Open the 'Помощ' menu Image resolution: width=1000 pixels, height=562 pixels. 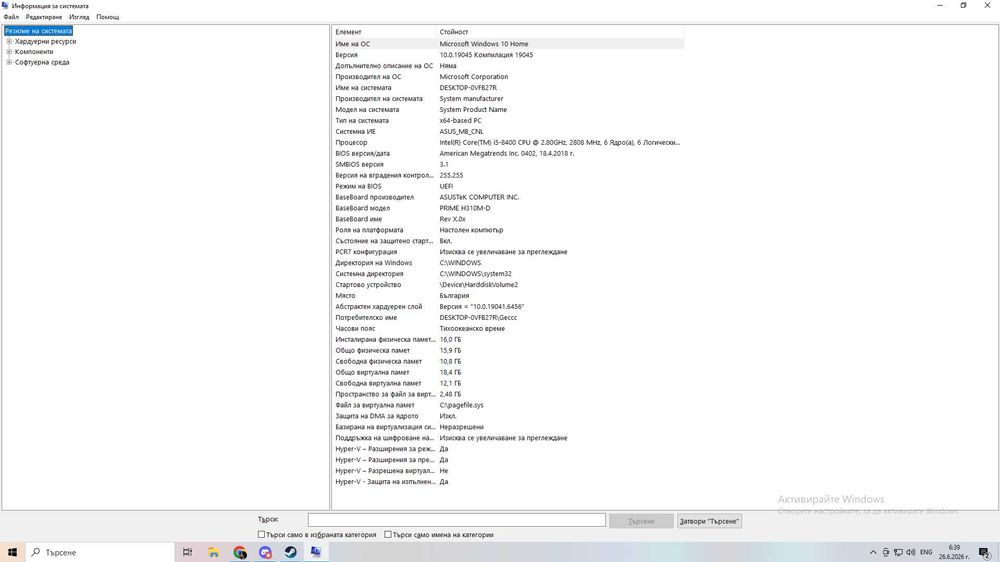[x=108, y=17]
